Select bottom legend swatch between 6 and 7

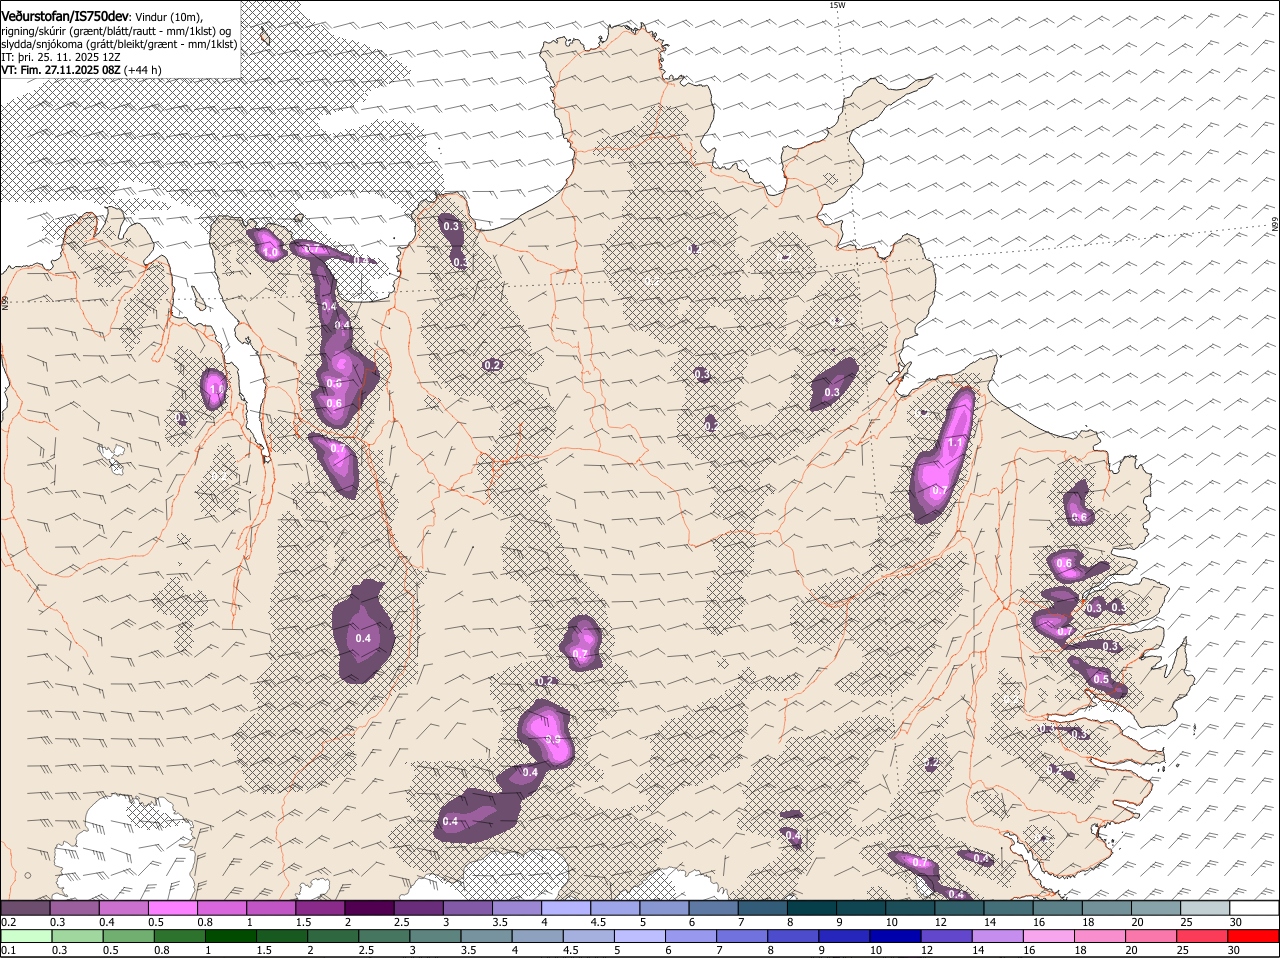[x=691, y=936]
